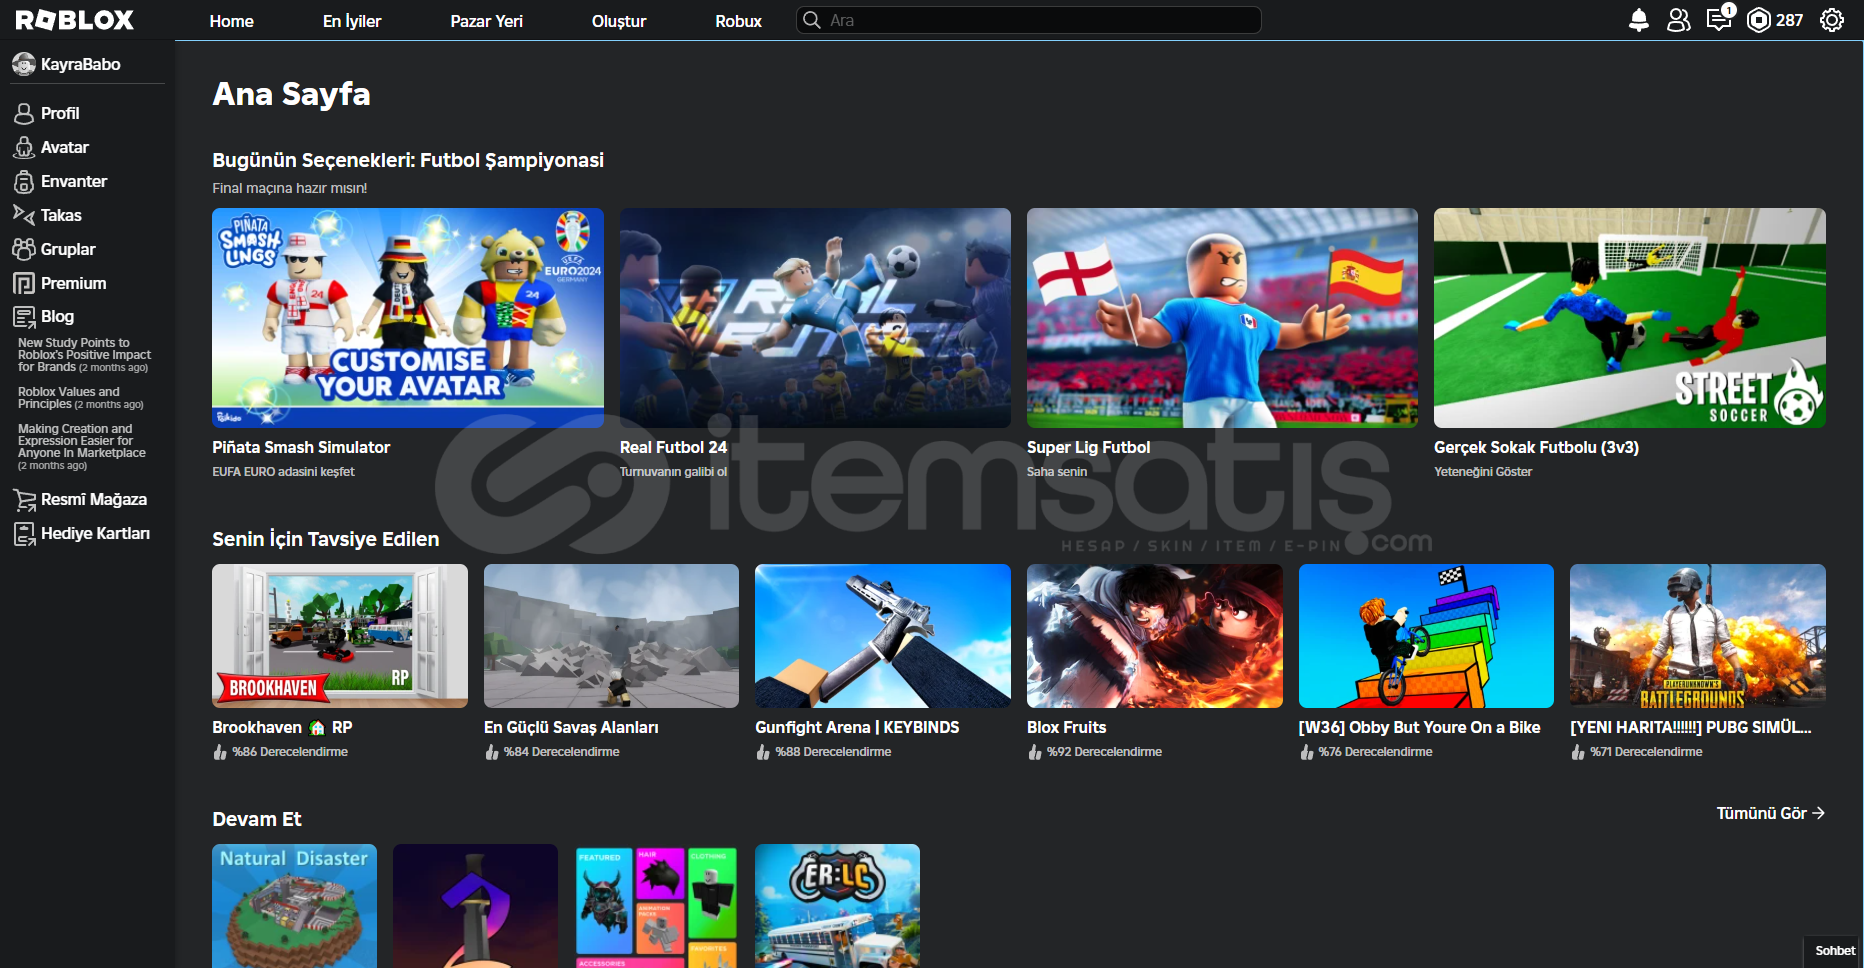This screenshot has height=968, width=1866.
Task: Open blog post Making Creation and Expression
Action: point(82,447)
